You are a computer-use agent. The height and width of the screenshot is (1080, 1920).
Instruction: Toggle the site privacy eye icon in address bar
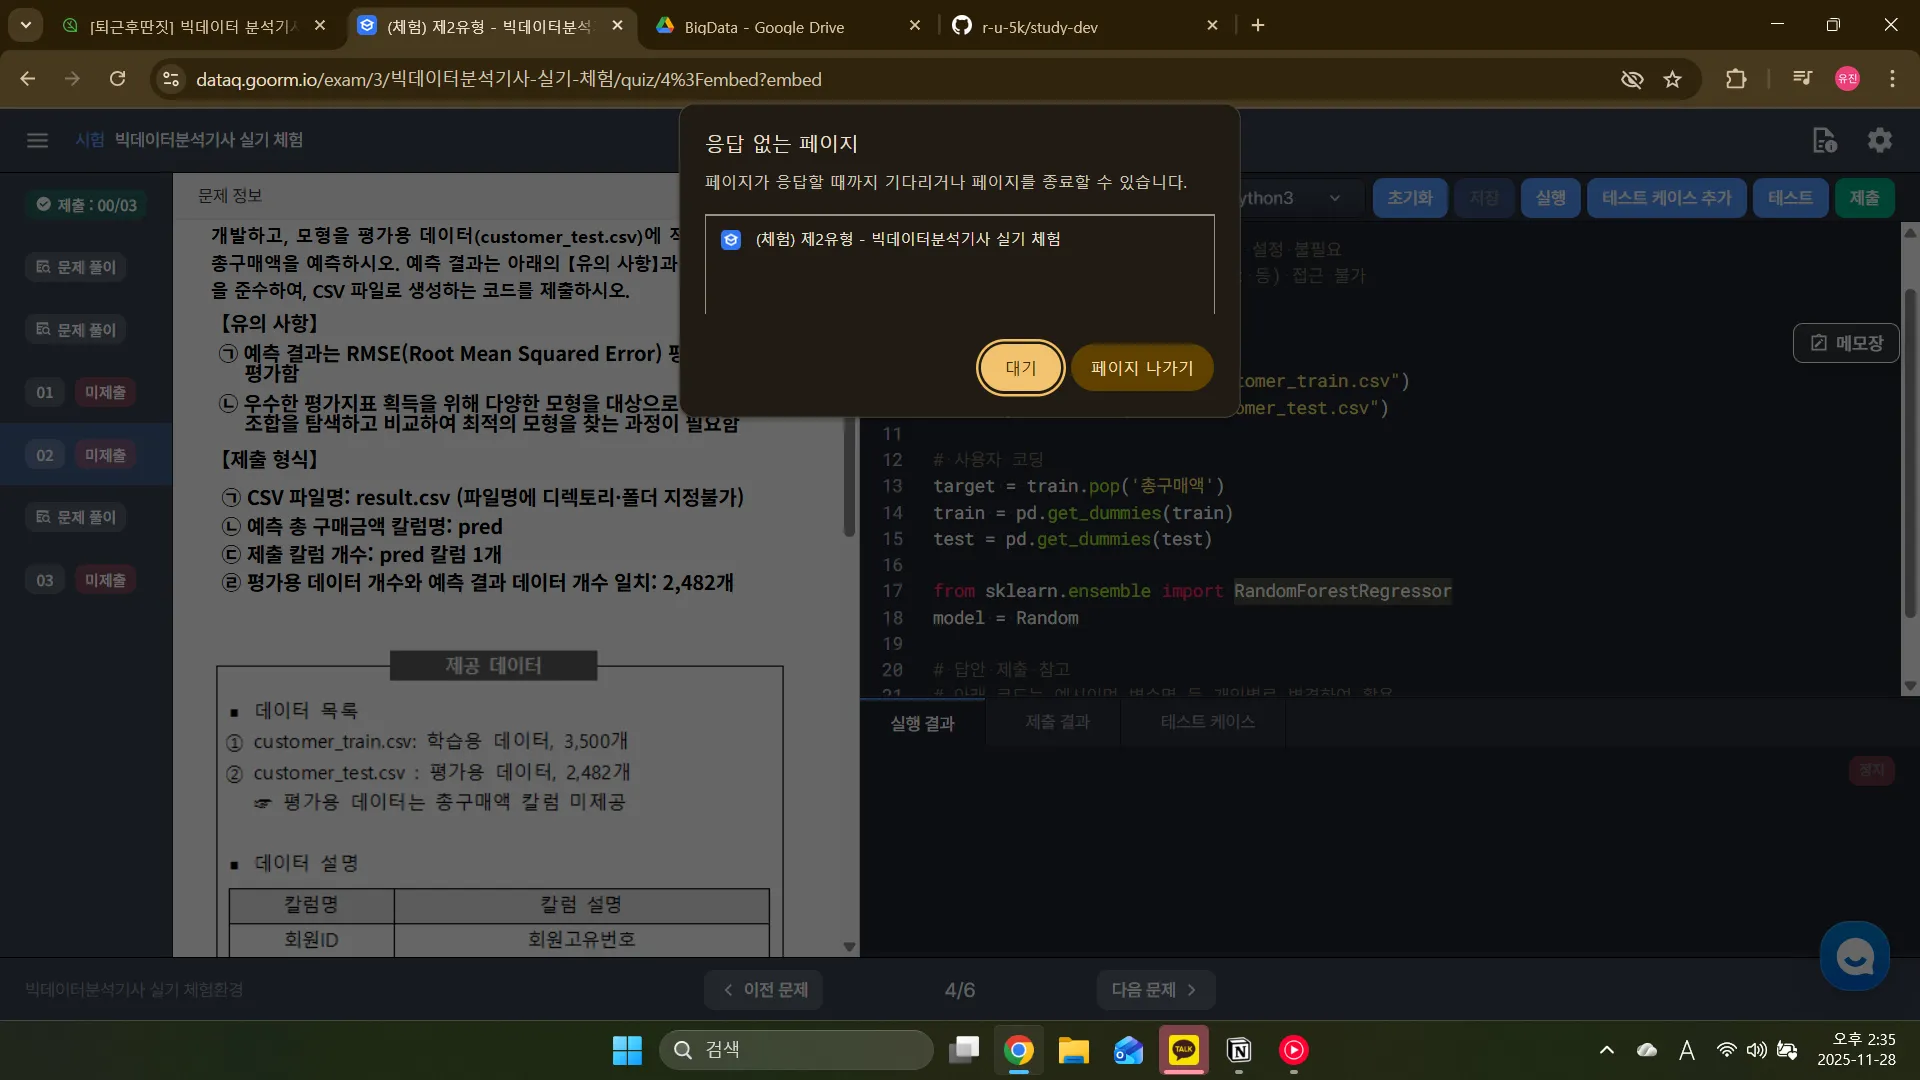pyautogui.click(x=1632, y=79)
